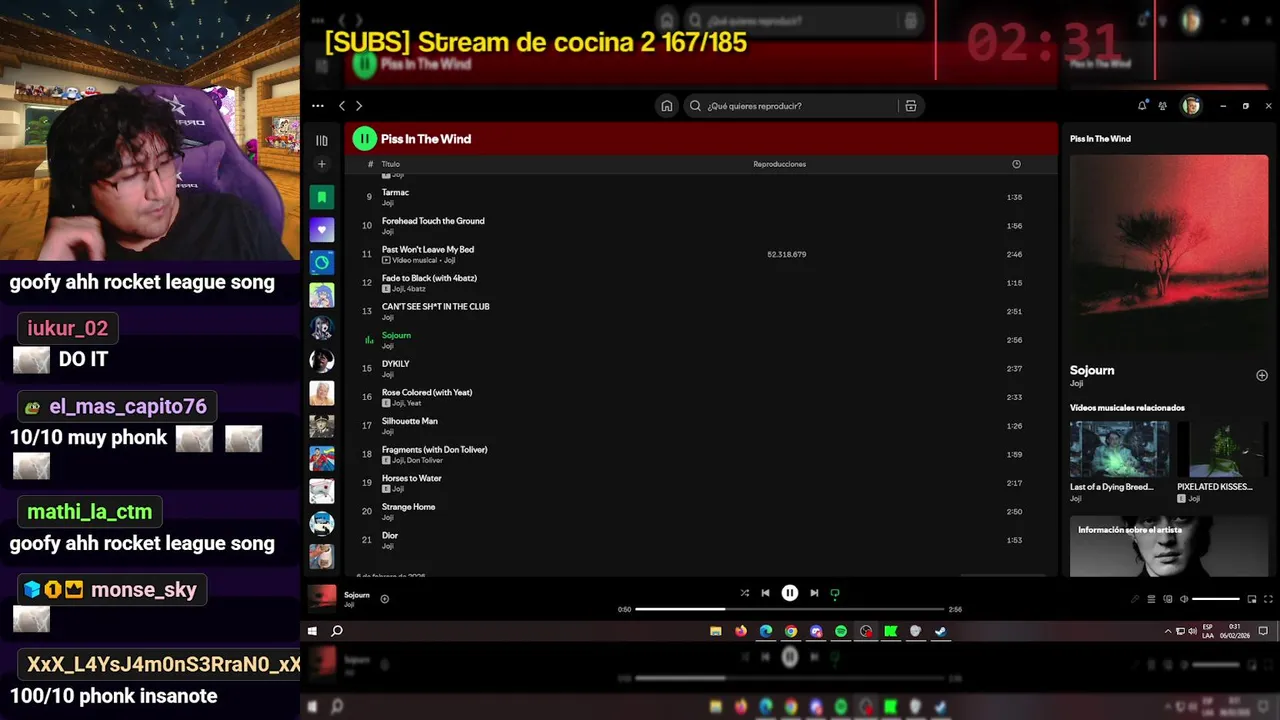
Task: Click now-playing bar album thumbnail
Action: coord(322,597)
